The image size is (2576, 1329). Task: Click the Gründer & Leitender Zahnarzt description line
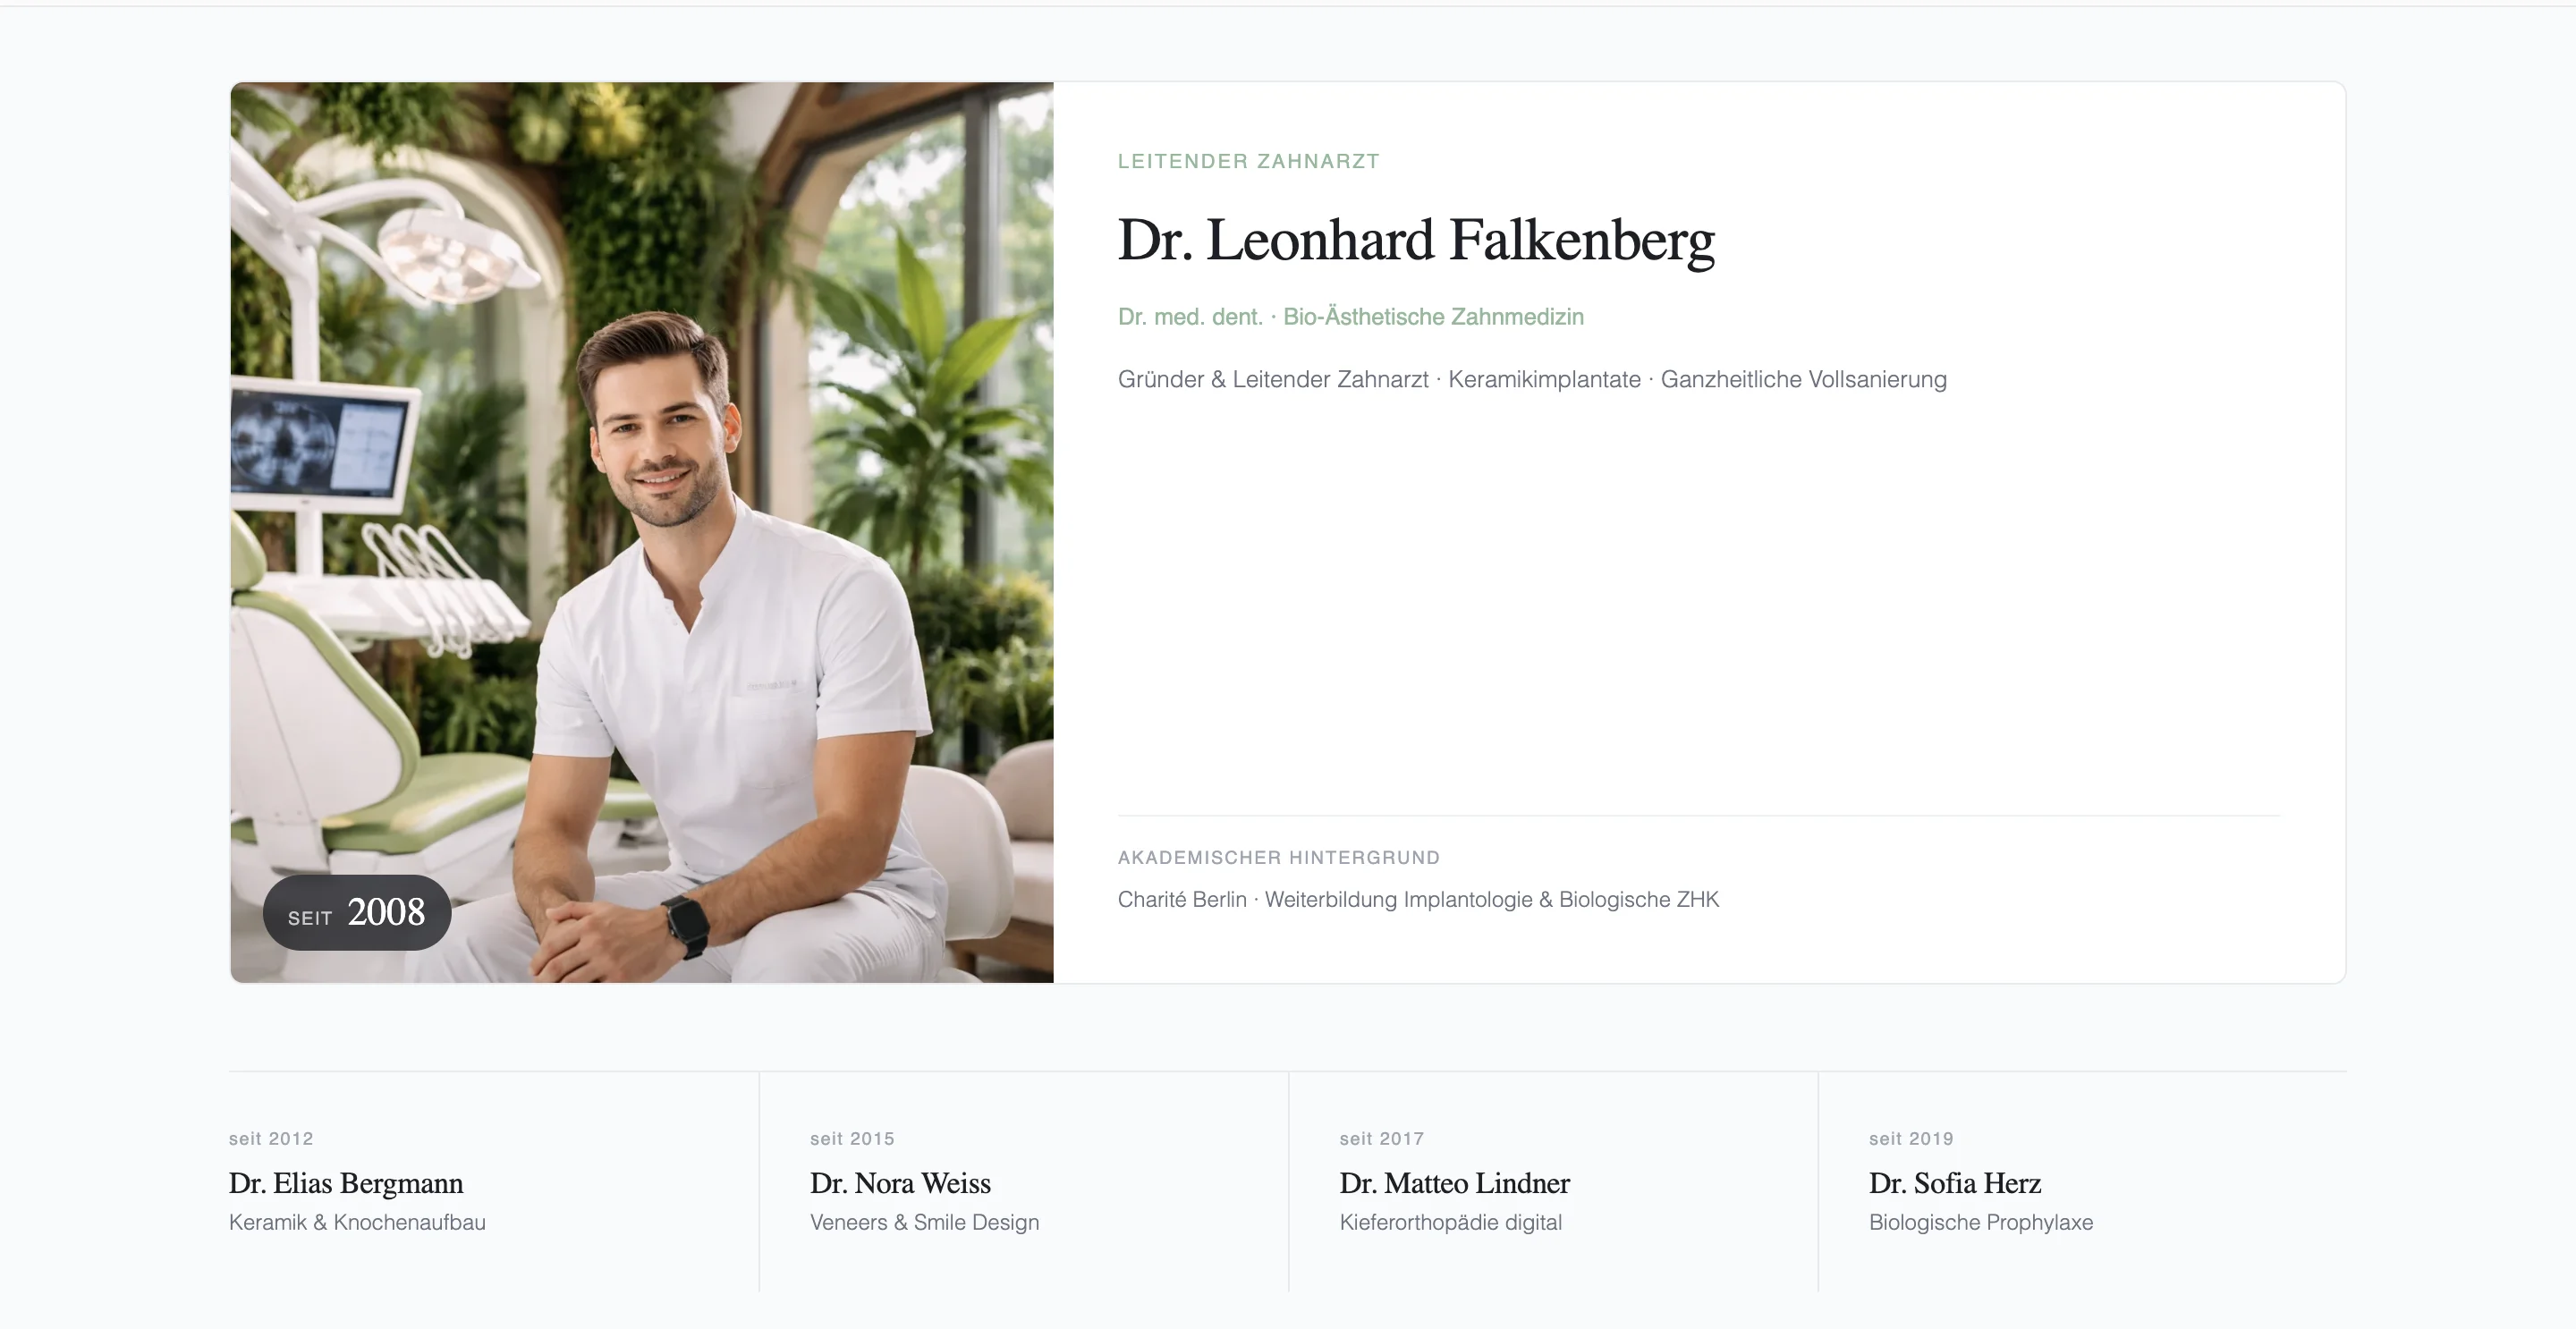click(1532, 380)
